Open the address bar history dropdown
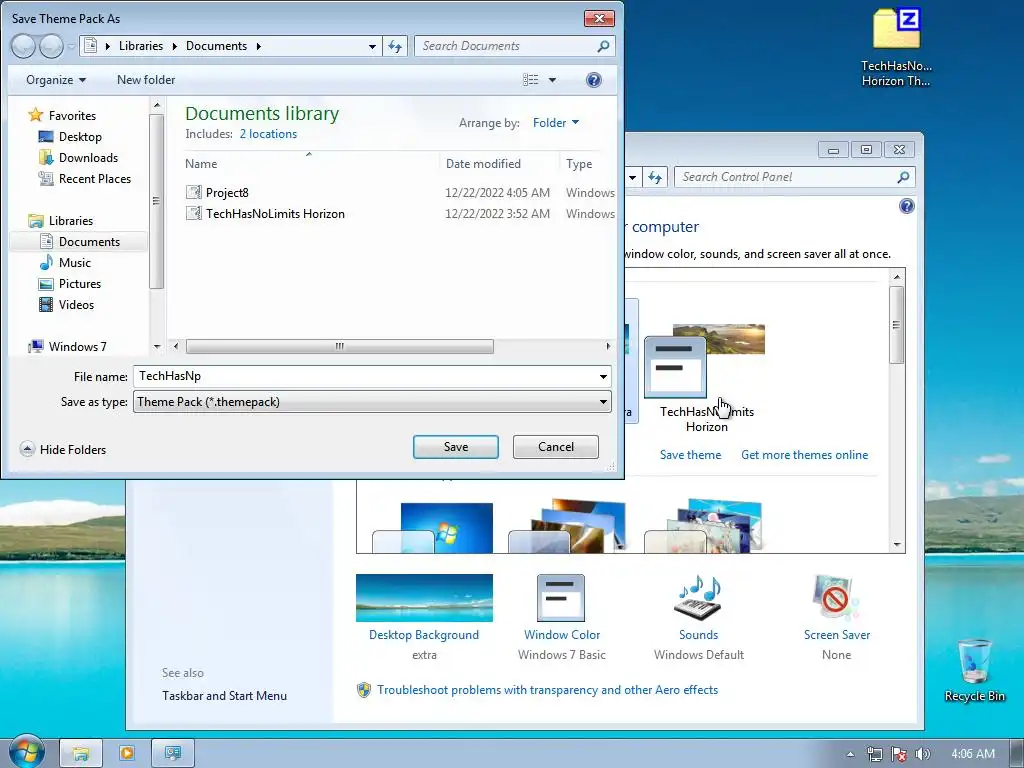 coord(372,46)
